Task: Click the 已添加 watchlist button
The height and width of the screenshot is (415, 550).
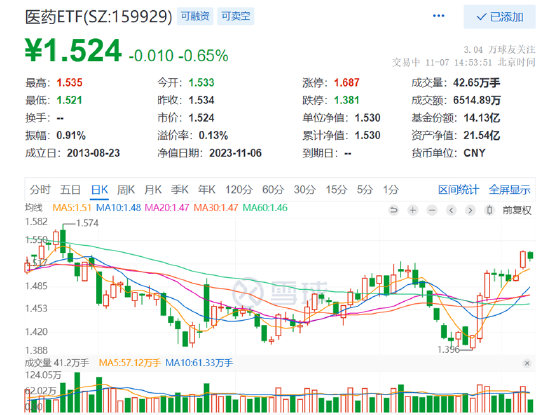Action: (x=499, y=17)
